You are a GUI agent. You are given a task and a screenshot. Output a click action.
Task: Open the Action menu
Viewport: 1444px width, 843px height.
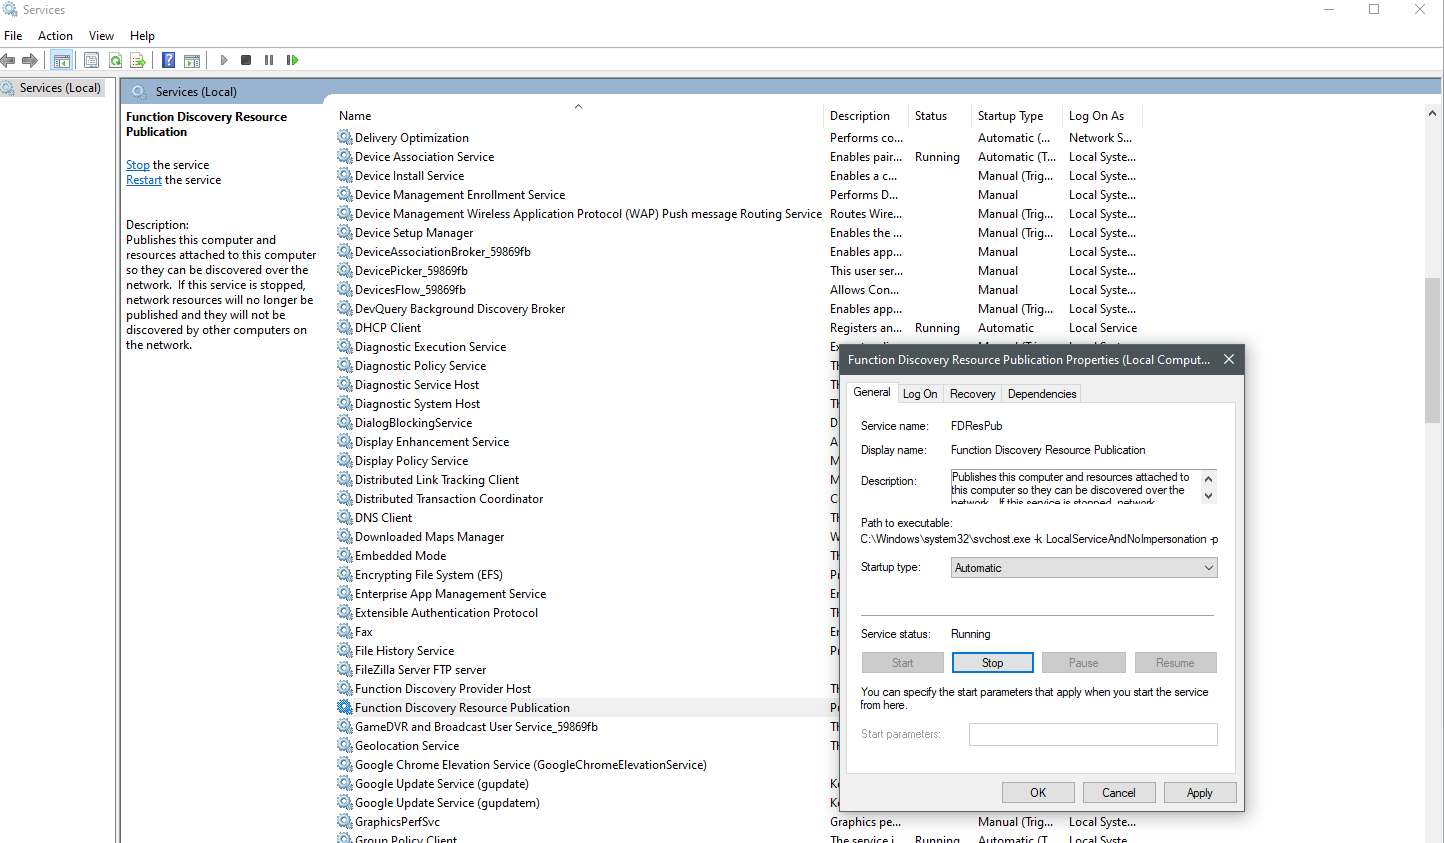click(55, 35)
